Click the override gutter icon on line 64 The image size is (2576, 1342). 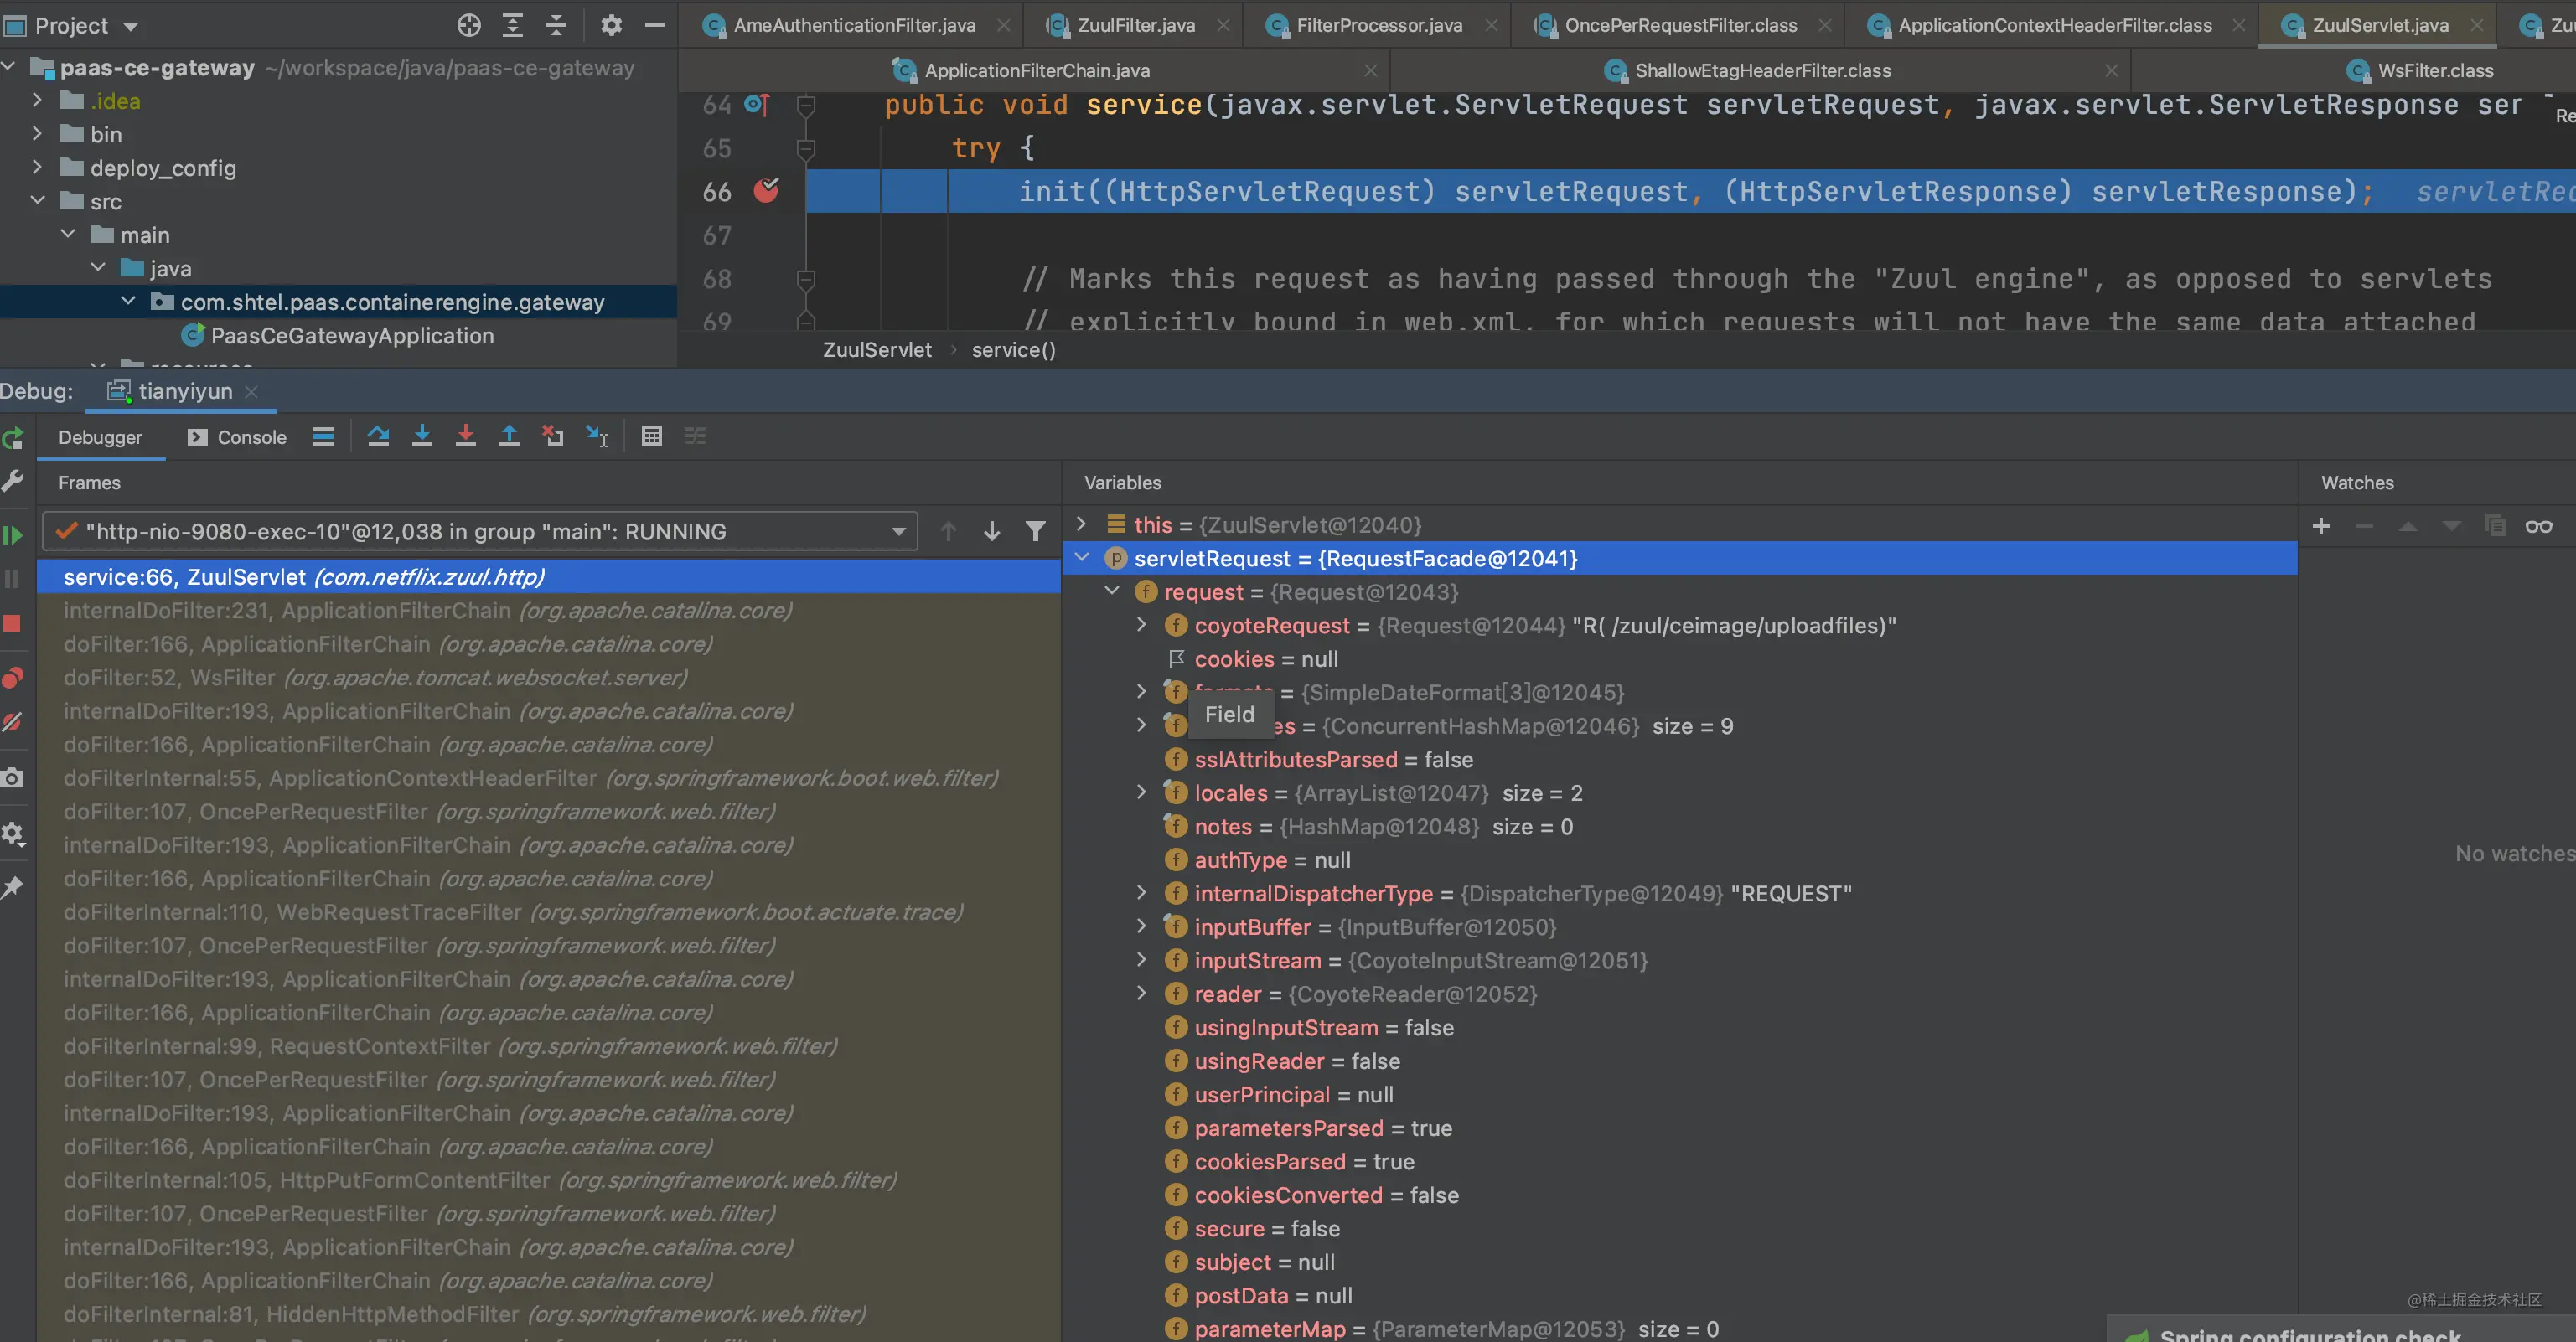pyautogui.click(x=757, y=104)
